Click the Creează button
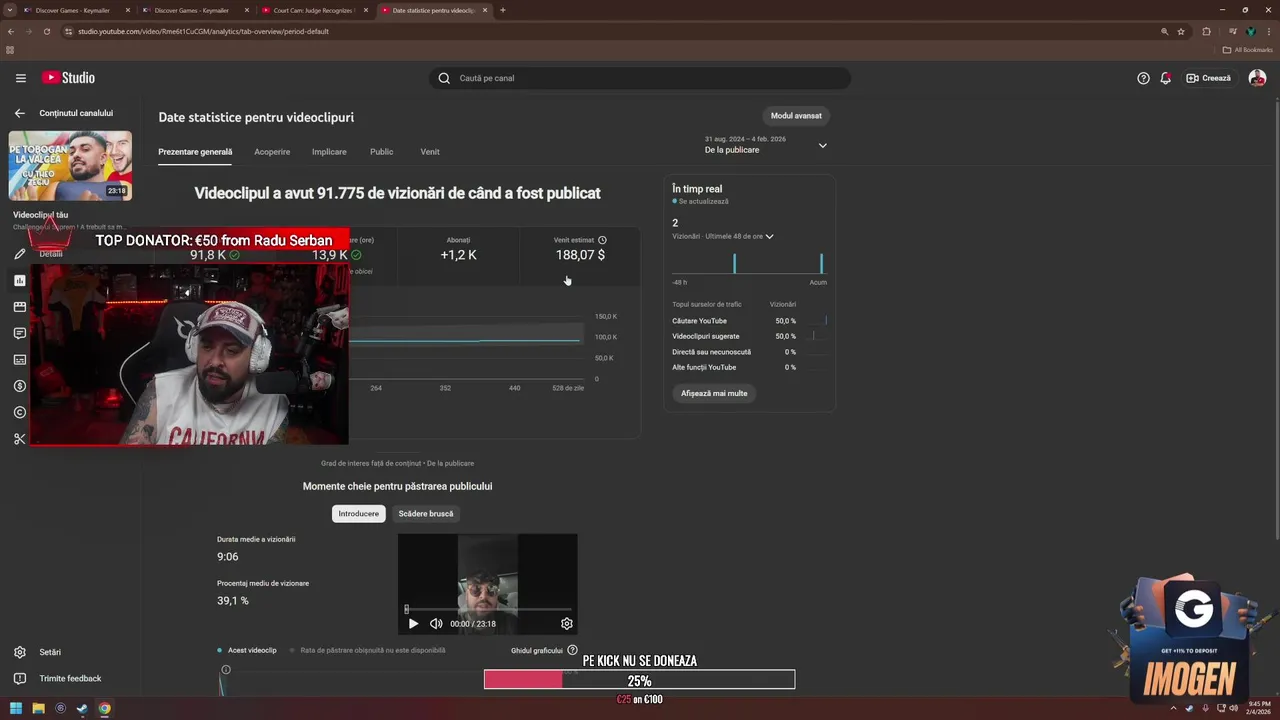This screenshot has height=720, width=1280. pos(1209,78)
